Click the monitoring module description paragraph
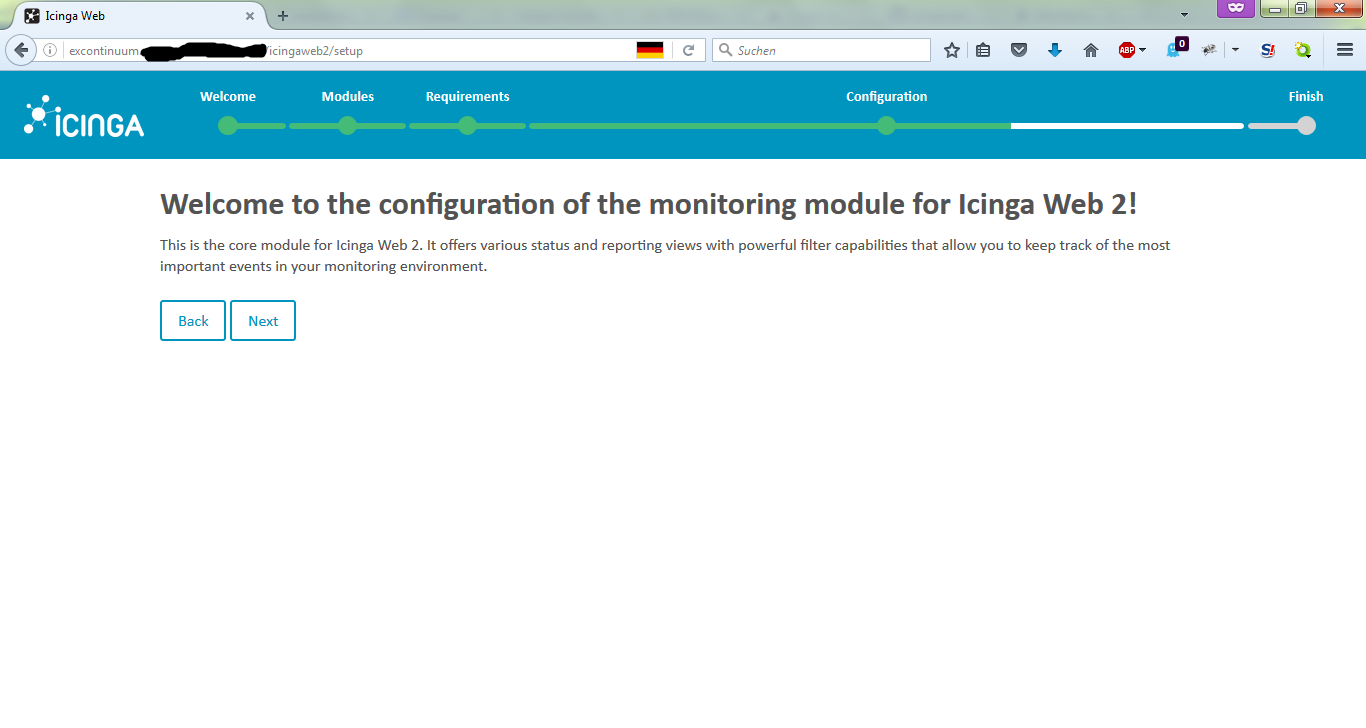The image size is (1366, 728). click(665, 256)
